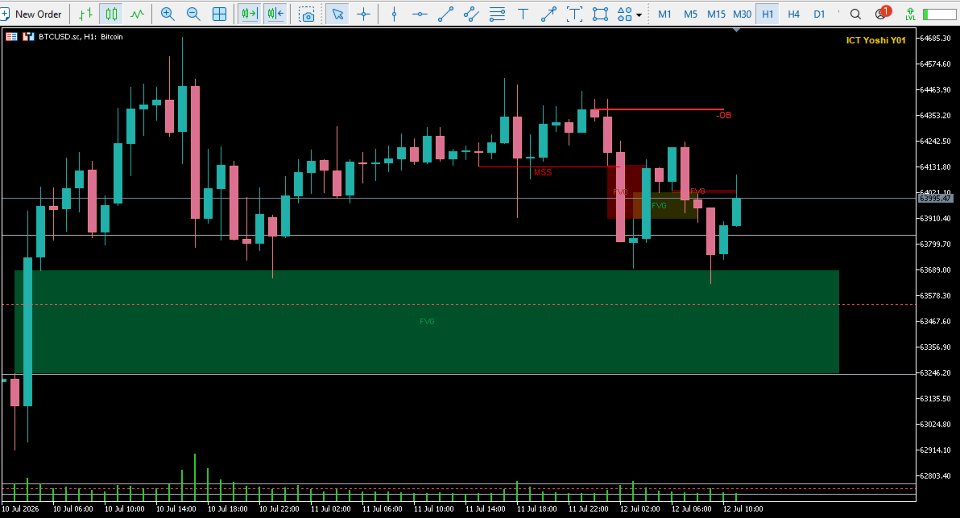Screen dimensions: 960x518
Task: Toggle chart shift from right border
Action: [276, 14]
